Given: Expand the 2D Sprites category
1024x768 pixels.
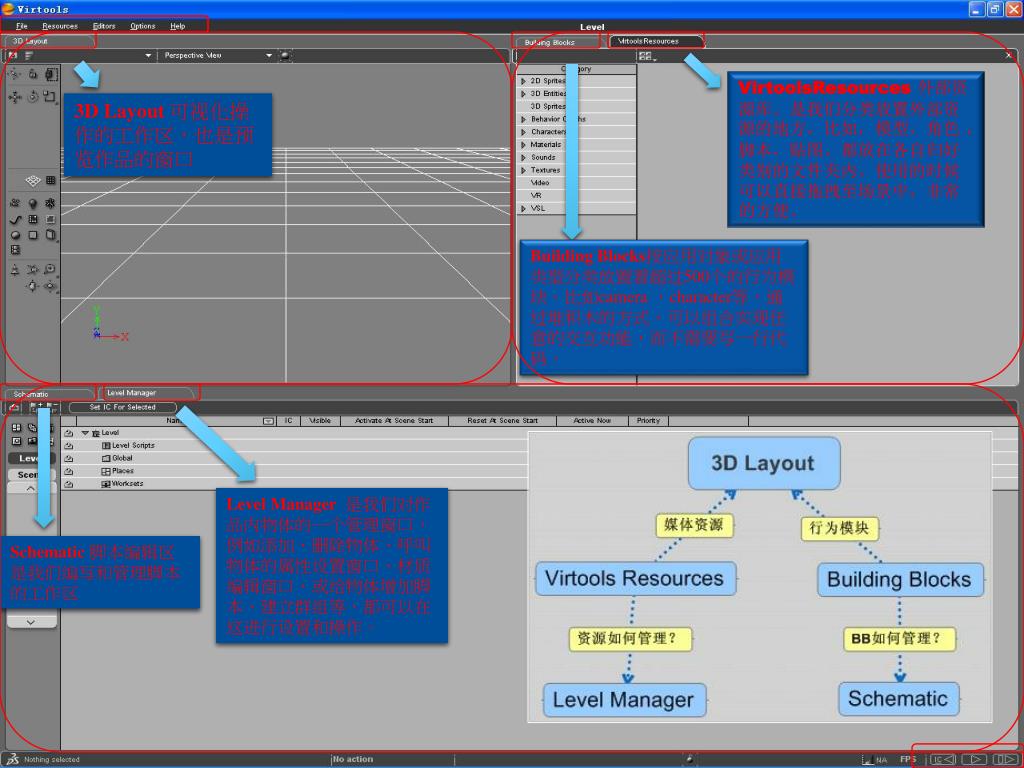Looking at the screenshot, I should [524, 81].
